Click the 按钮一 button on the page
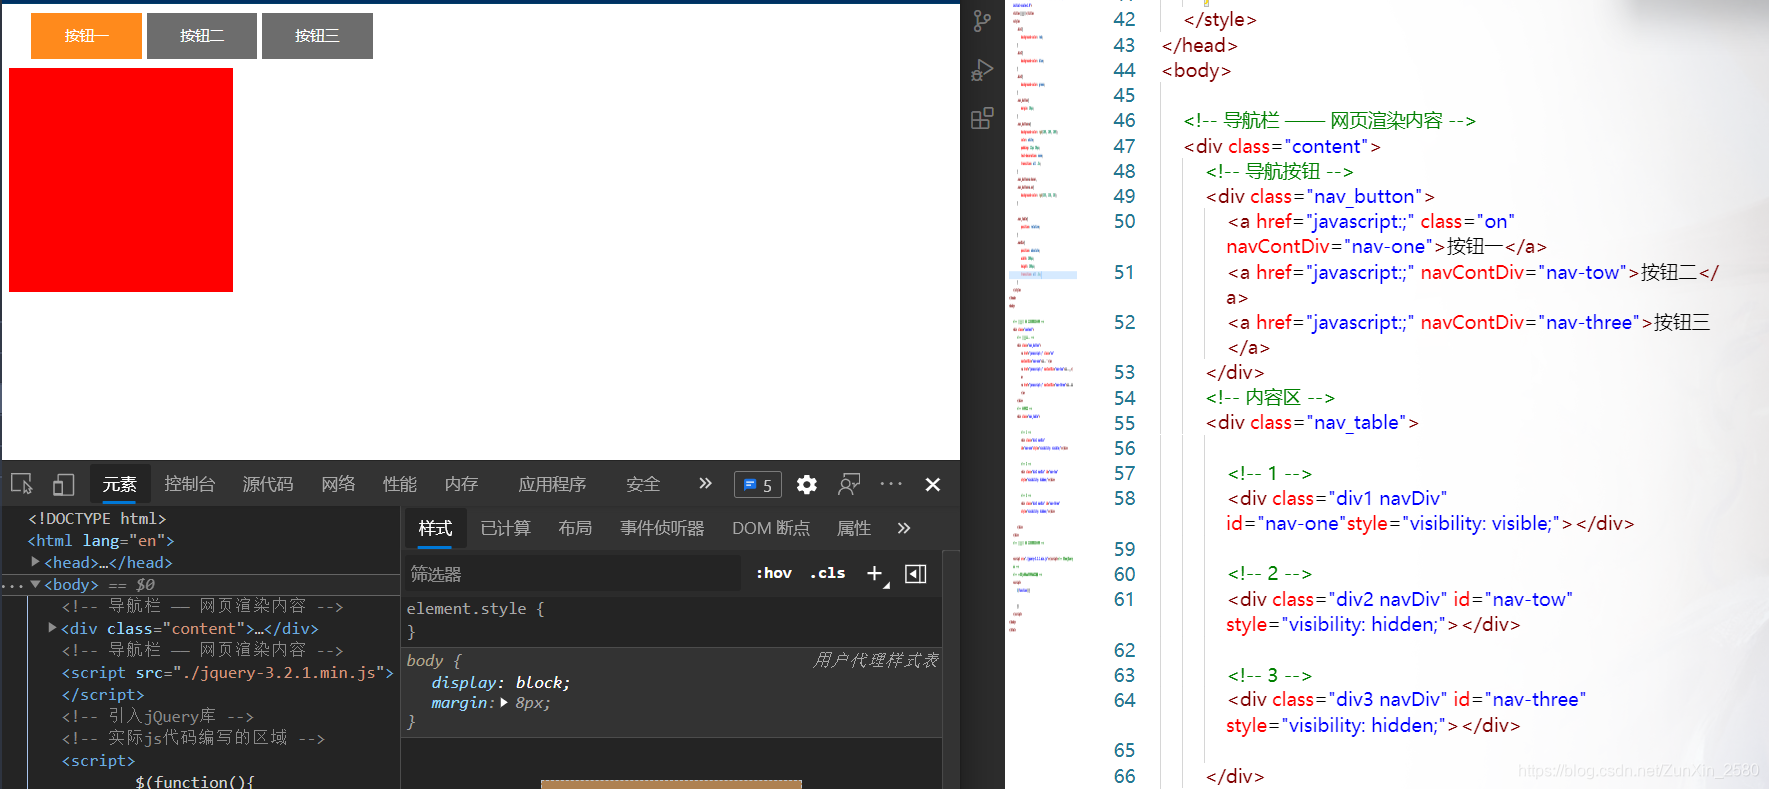Image resolution: width=1769 pixels, height=789 pixels. 87,36
